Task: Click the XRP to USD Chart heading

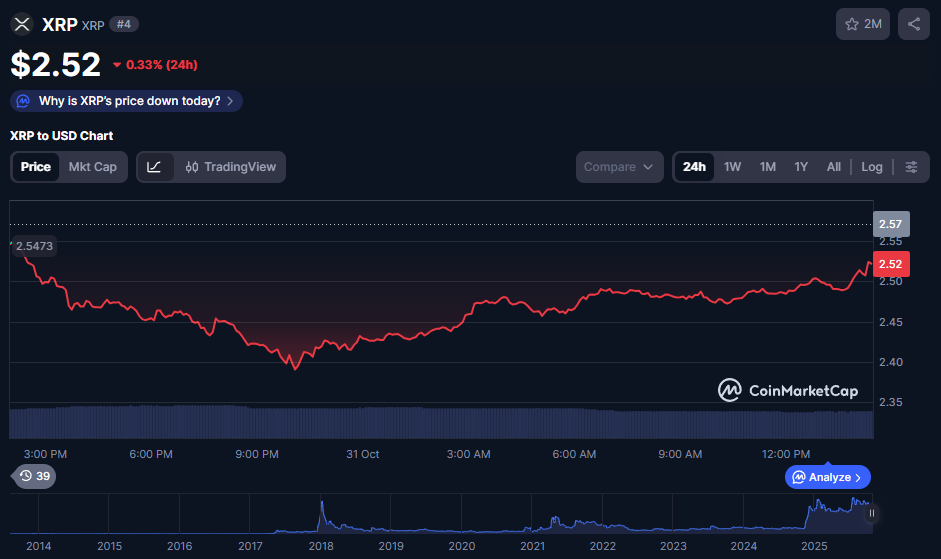Action: (x=61, y=136)
